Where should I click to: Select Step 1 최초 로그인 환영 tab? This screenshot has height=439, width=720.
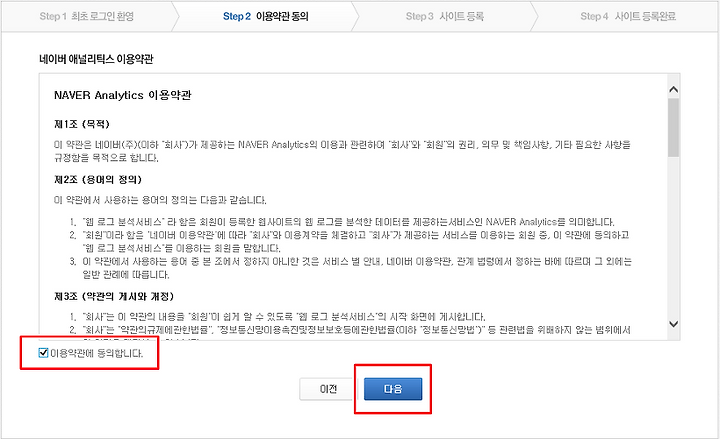(x=87, y=17)
